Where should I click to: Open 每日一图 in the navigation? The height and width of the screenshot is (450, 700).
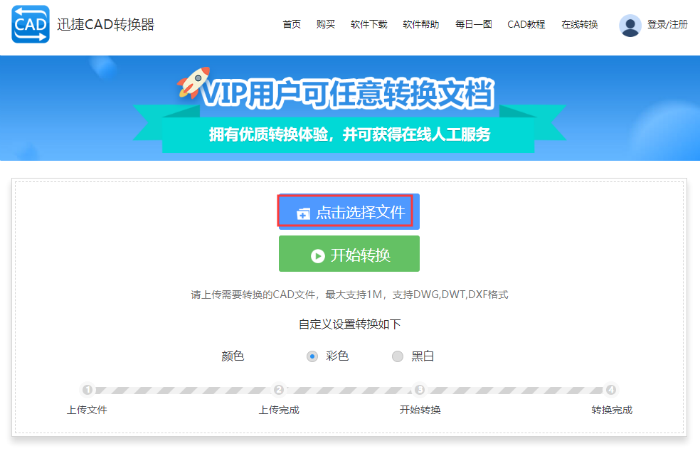pos(473,25)
